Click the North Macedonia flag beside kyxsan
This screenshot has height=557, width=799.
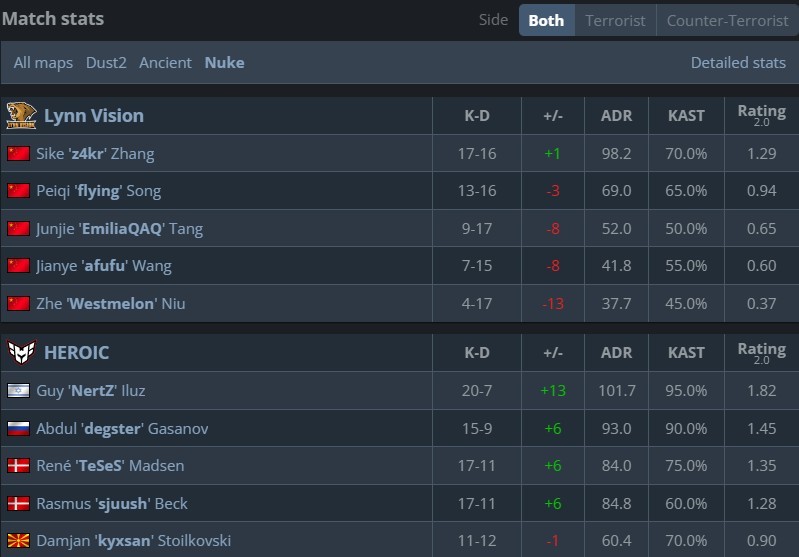[18, 541]
